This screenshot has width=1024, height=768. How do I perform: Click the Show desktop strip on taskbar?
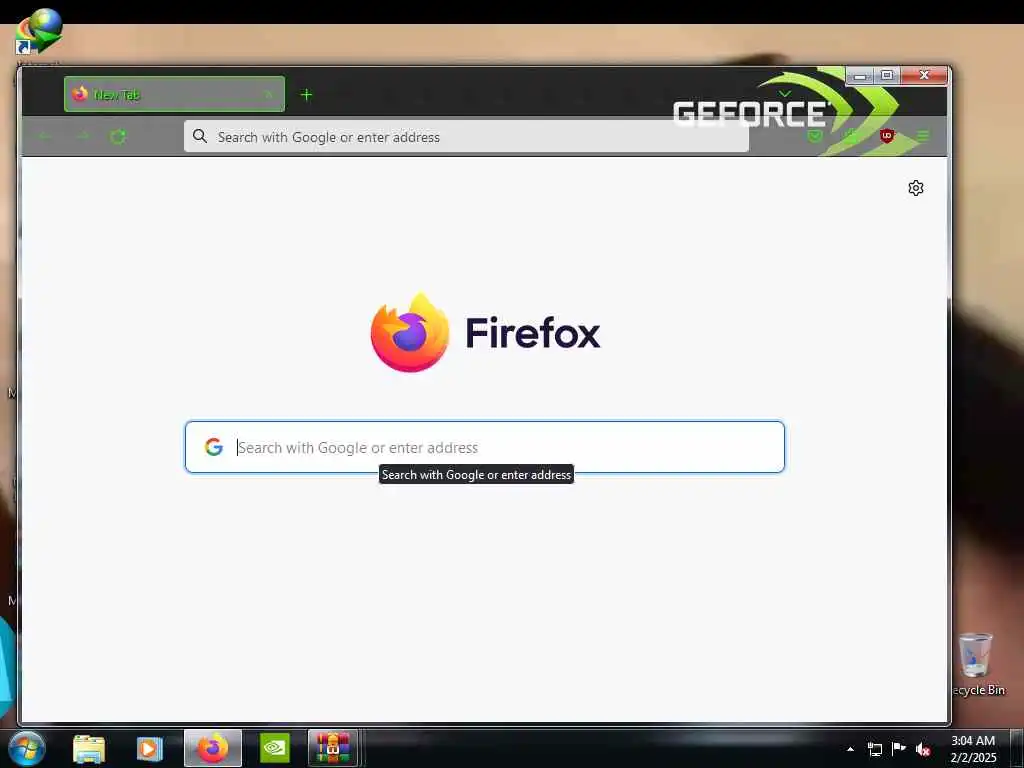(1017, 748)
